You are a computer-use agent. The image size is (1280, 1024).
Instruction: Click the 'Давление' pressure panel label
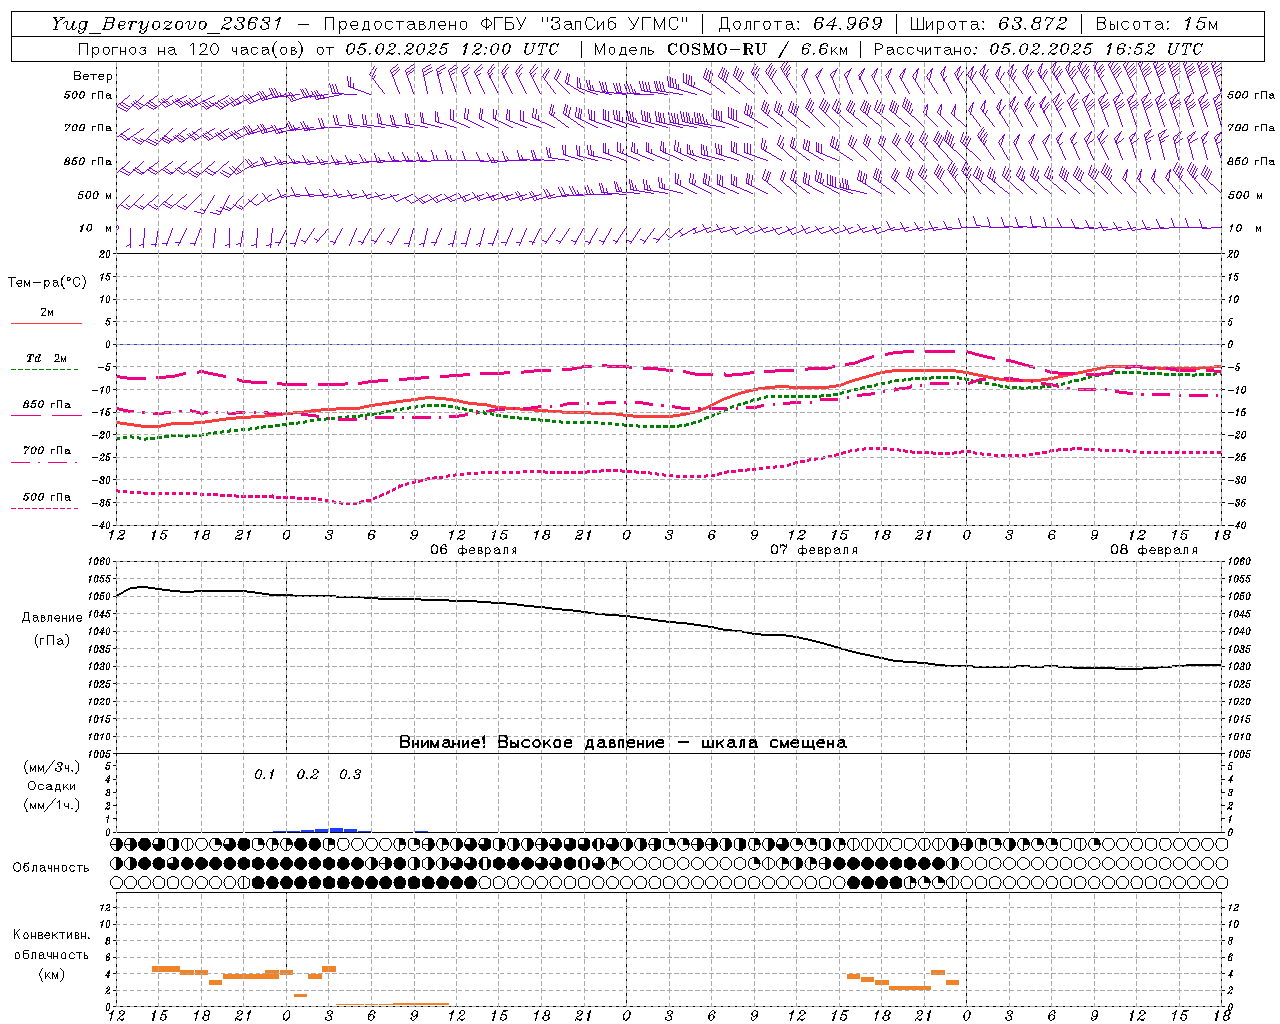point(52,618)
